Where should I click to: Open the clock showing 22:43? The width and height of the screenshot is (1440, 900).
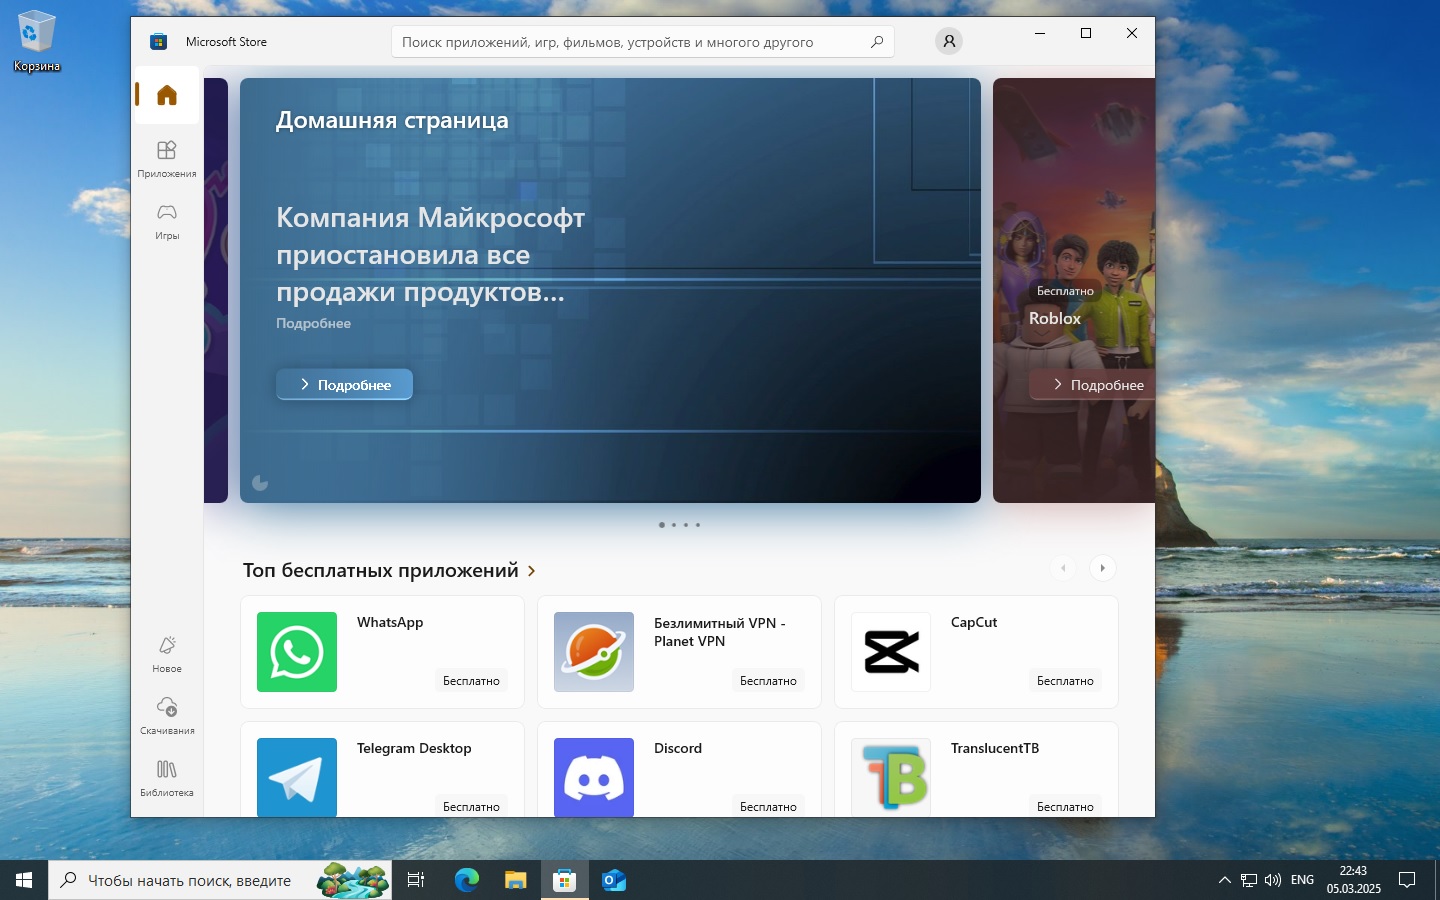tap(1353, 880)
